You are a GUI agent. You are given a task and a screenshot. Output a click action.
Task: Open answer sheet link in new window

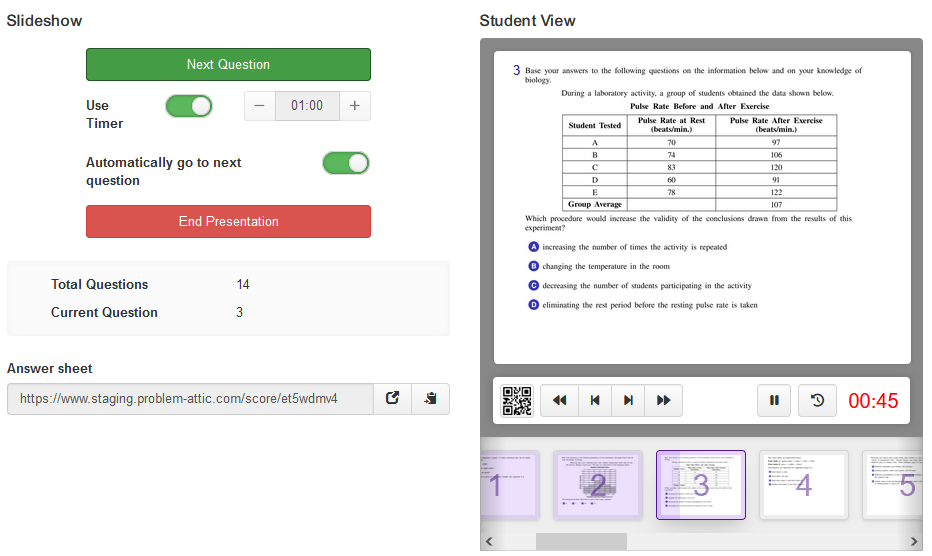point(393,398)
